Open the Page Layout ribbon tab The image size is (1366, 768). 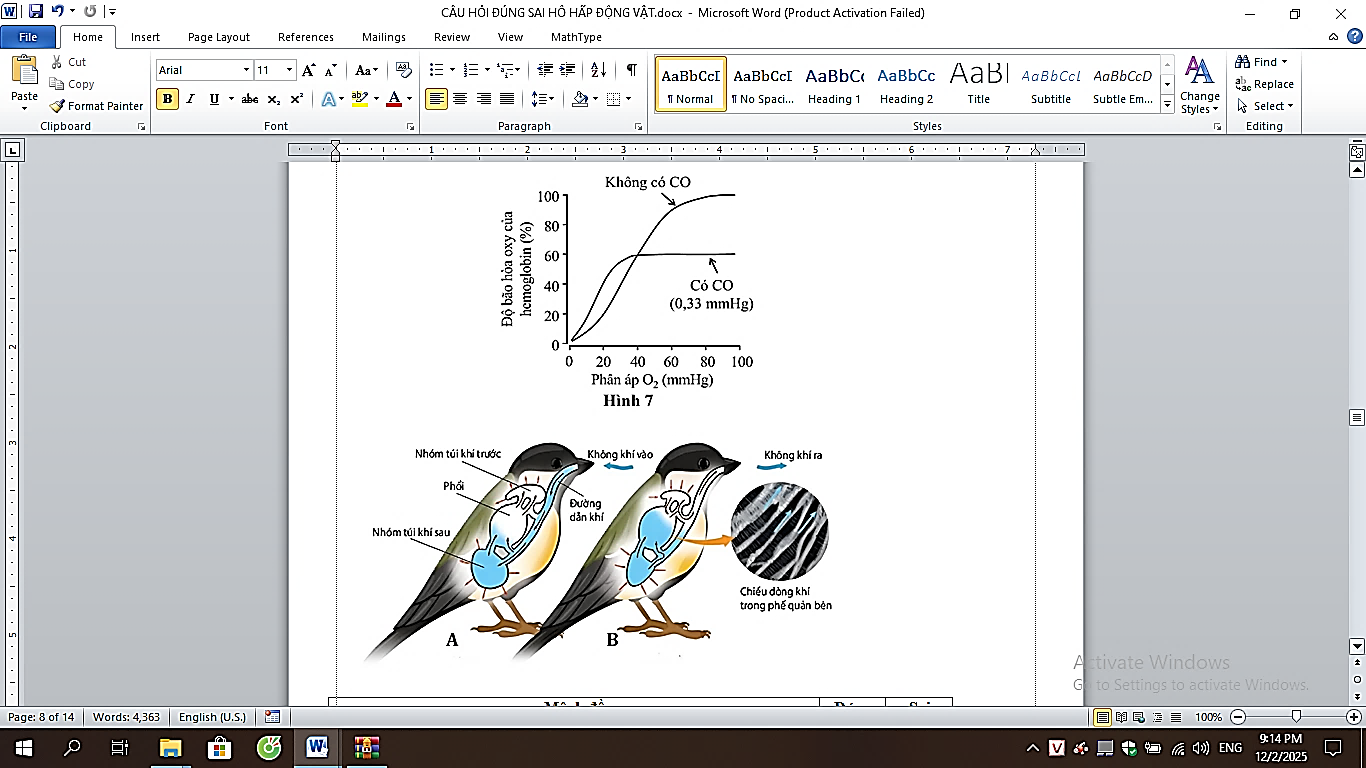pos(219,37)
